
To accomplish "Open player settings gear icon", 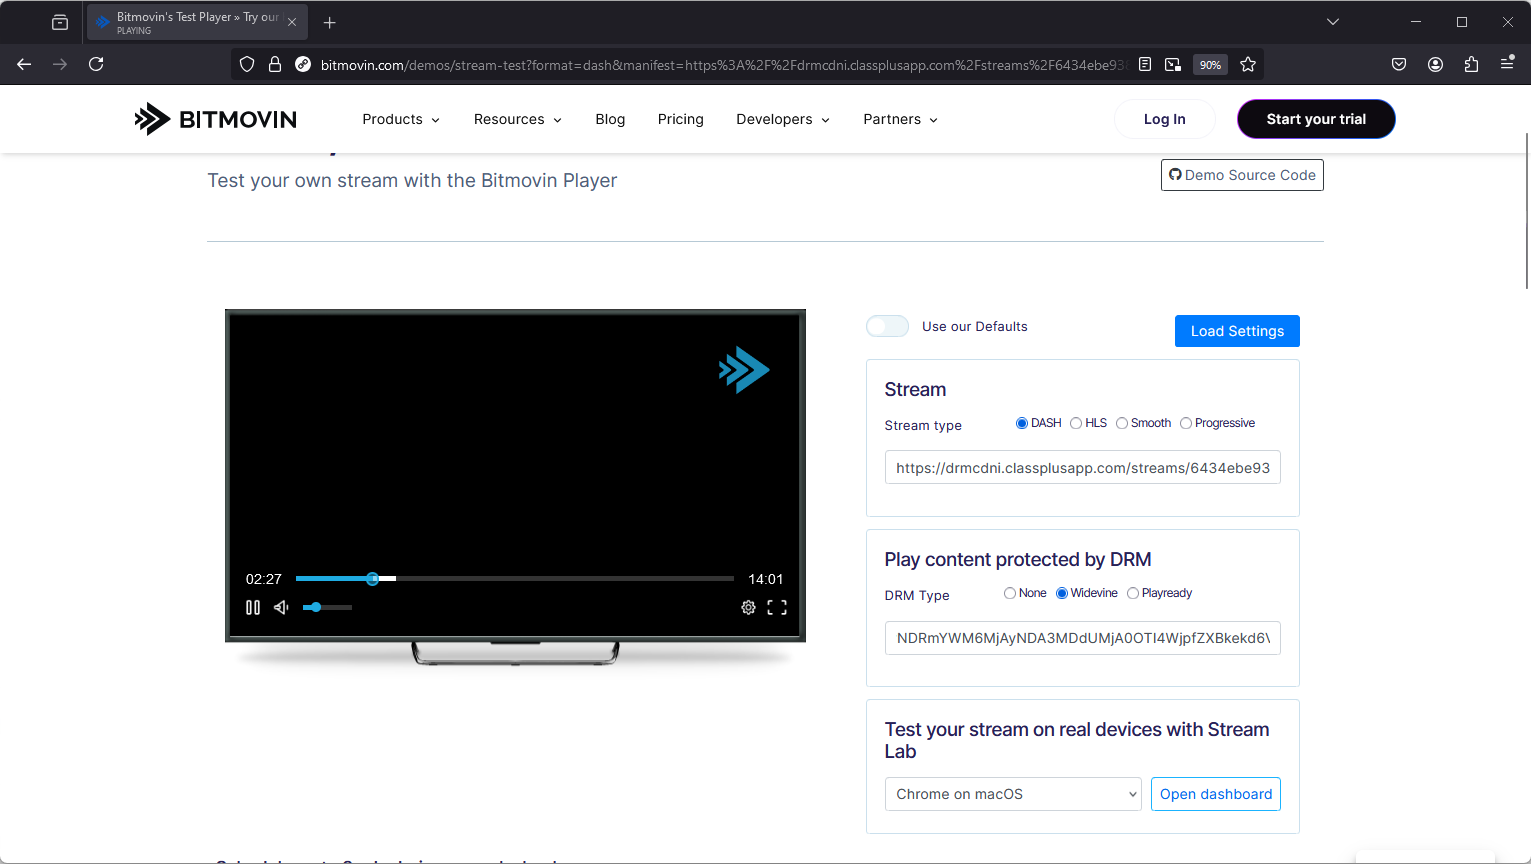I will click(x=748, y=607).
